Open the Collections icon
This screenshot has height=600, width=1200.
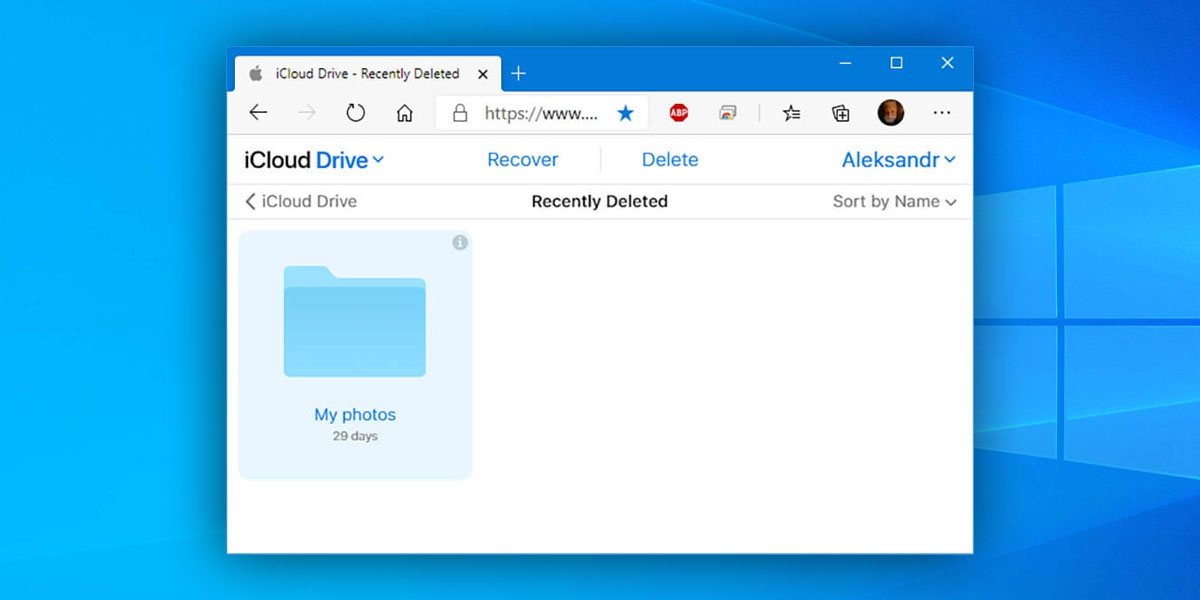coord(841,113)
